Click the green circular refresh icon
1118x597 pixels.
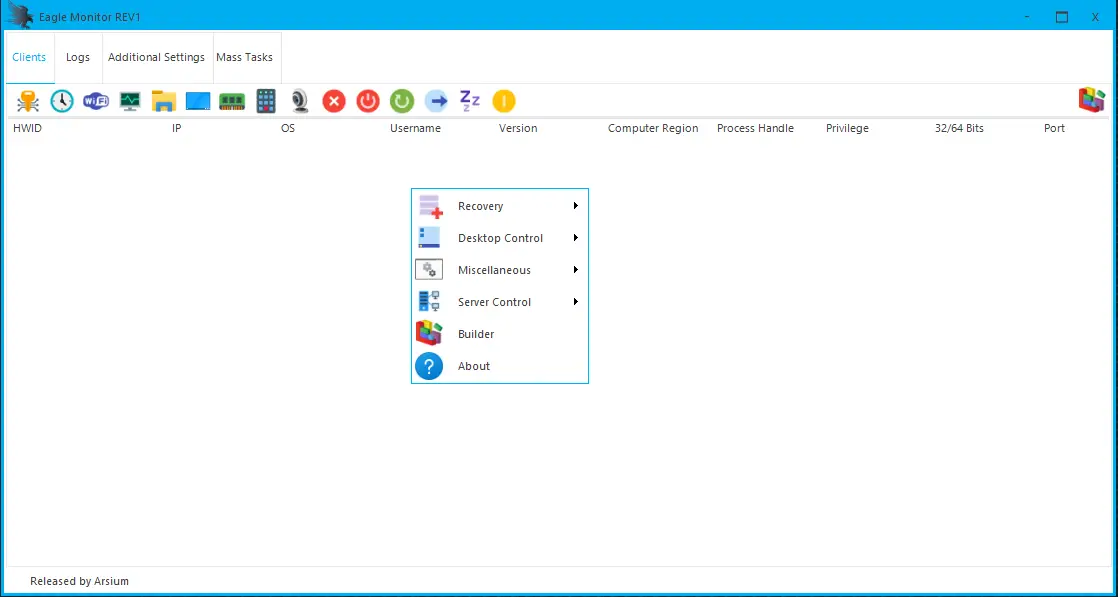click(x=402, y=101)
